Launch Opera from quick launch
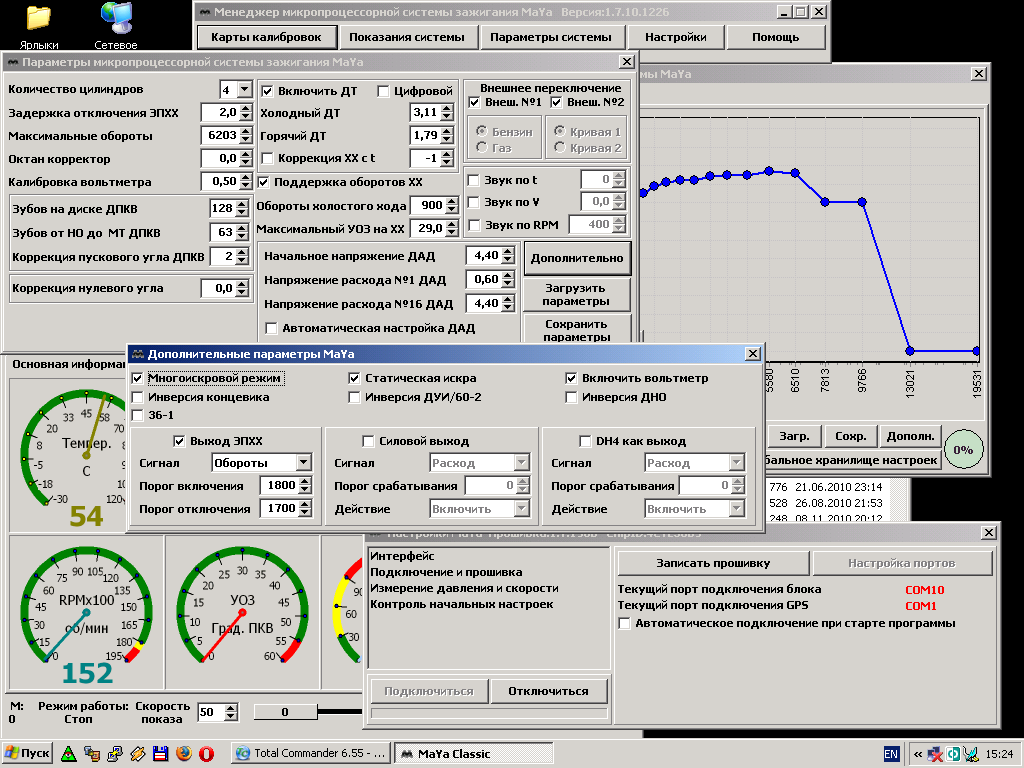Viewport: 1024px width, 768px height. click(x=206, y=754)
